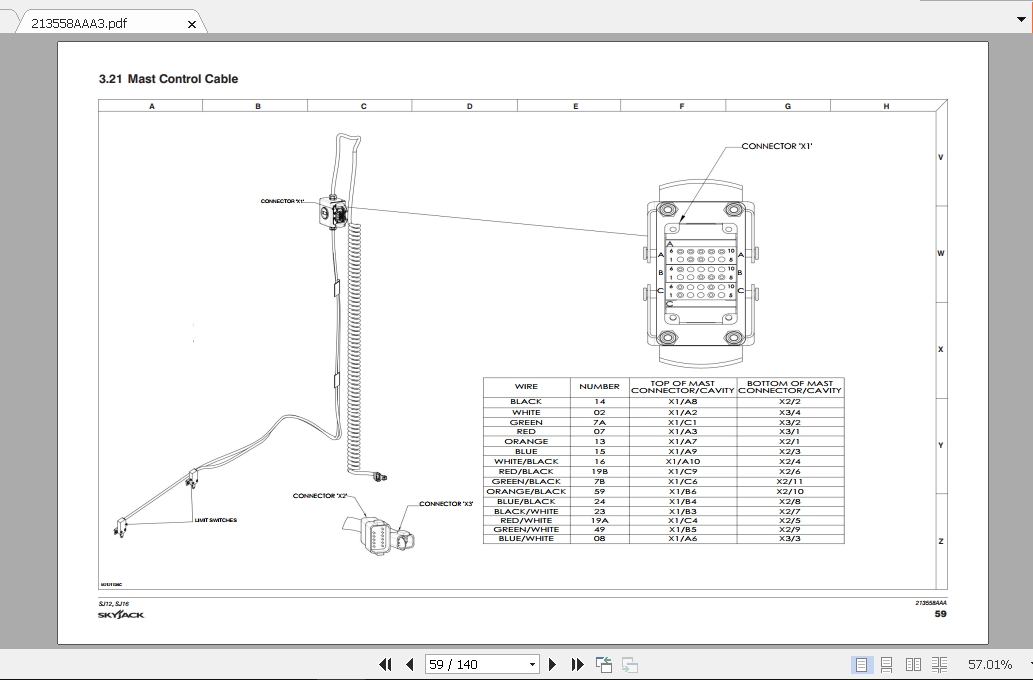The image size is (1033, 680).
Task: Go to the previous page
Action: pos(409,663)
